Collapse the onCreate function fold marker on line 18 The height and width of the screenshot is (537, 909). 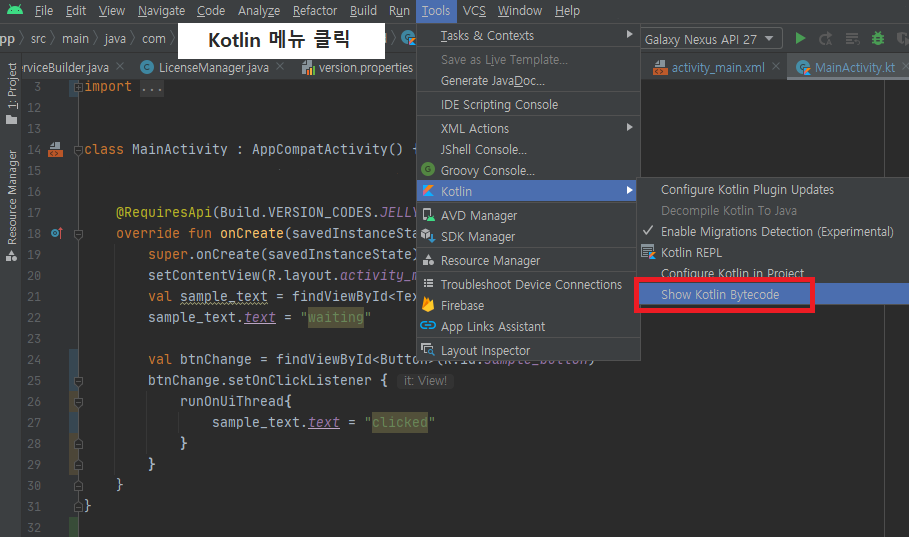(78, 234)
